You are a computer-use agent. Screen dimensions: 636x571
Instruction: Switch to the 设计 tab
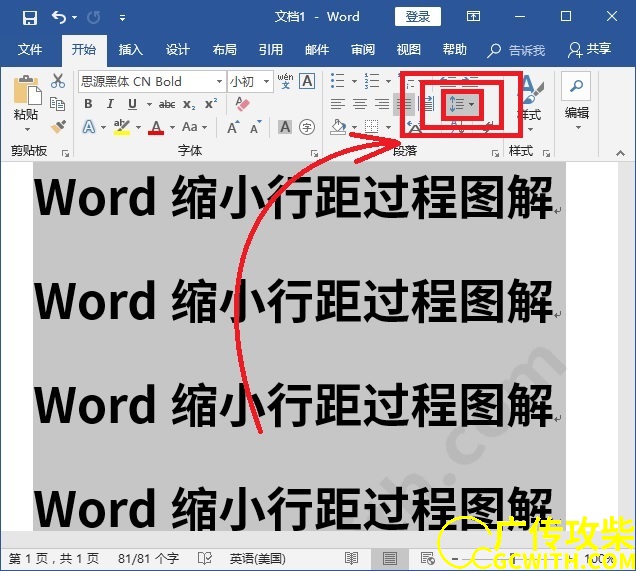[178, 49]
